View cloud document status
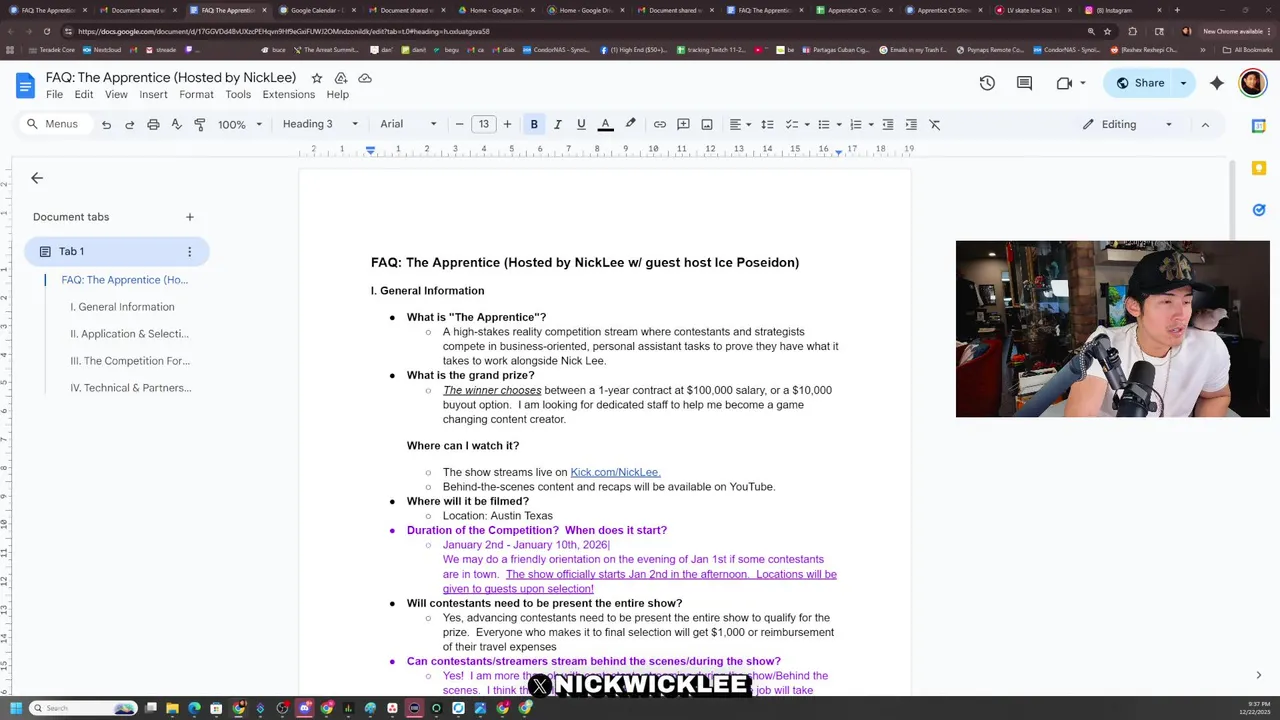This screenshot has height=720, width=1280. click(365, 78)
